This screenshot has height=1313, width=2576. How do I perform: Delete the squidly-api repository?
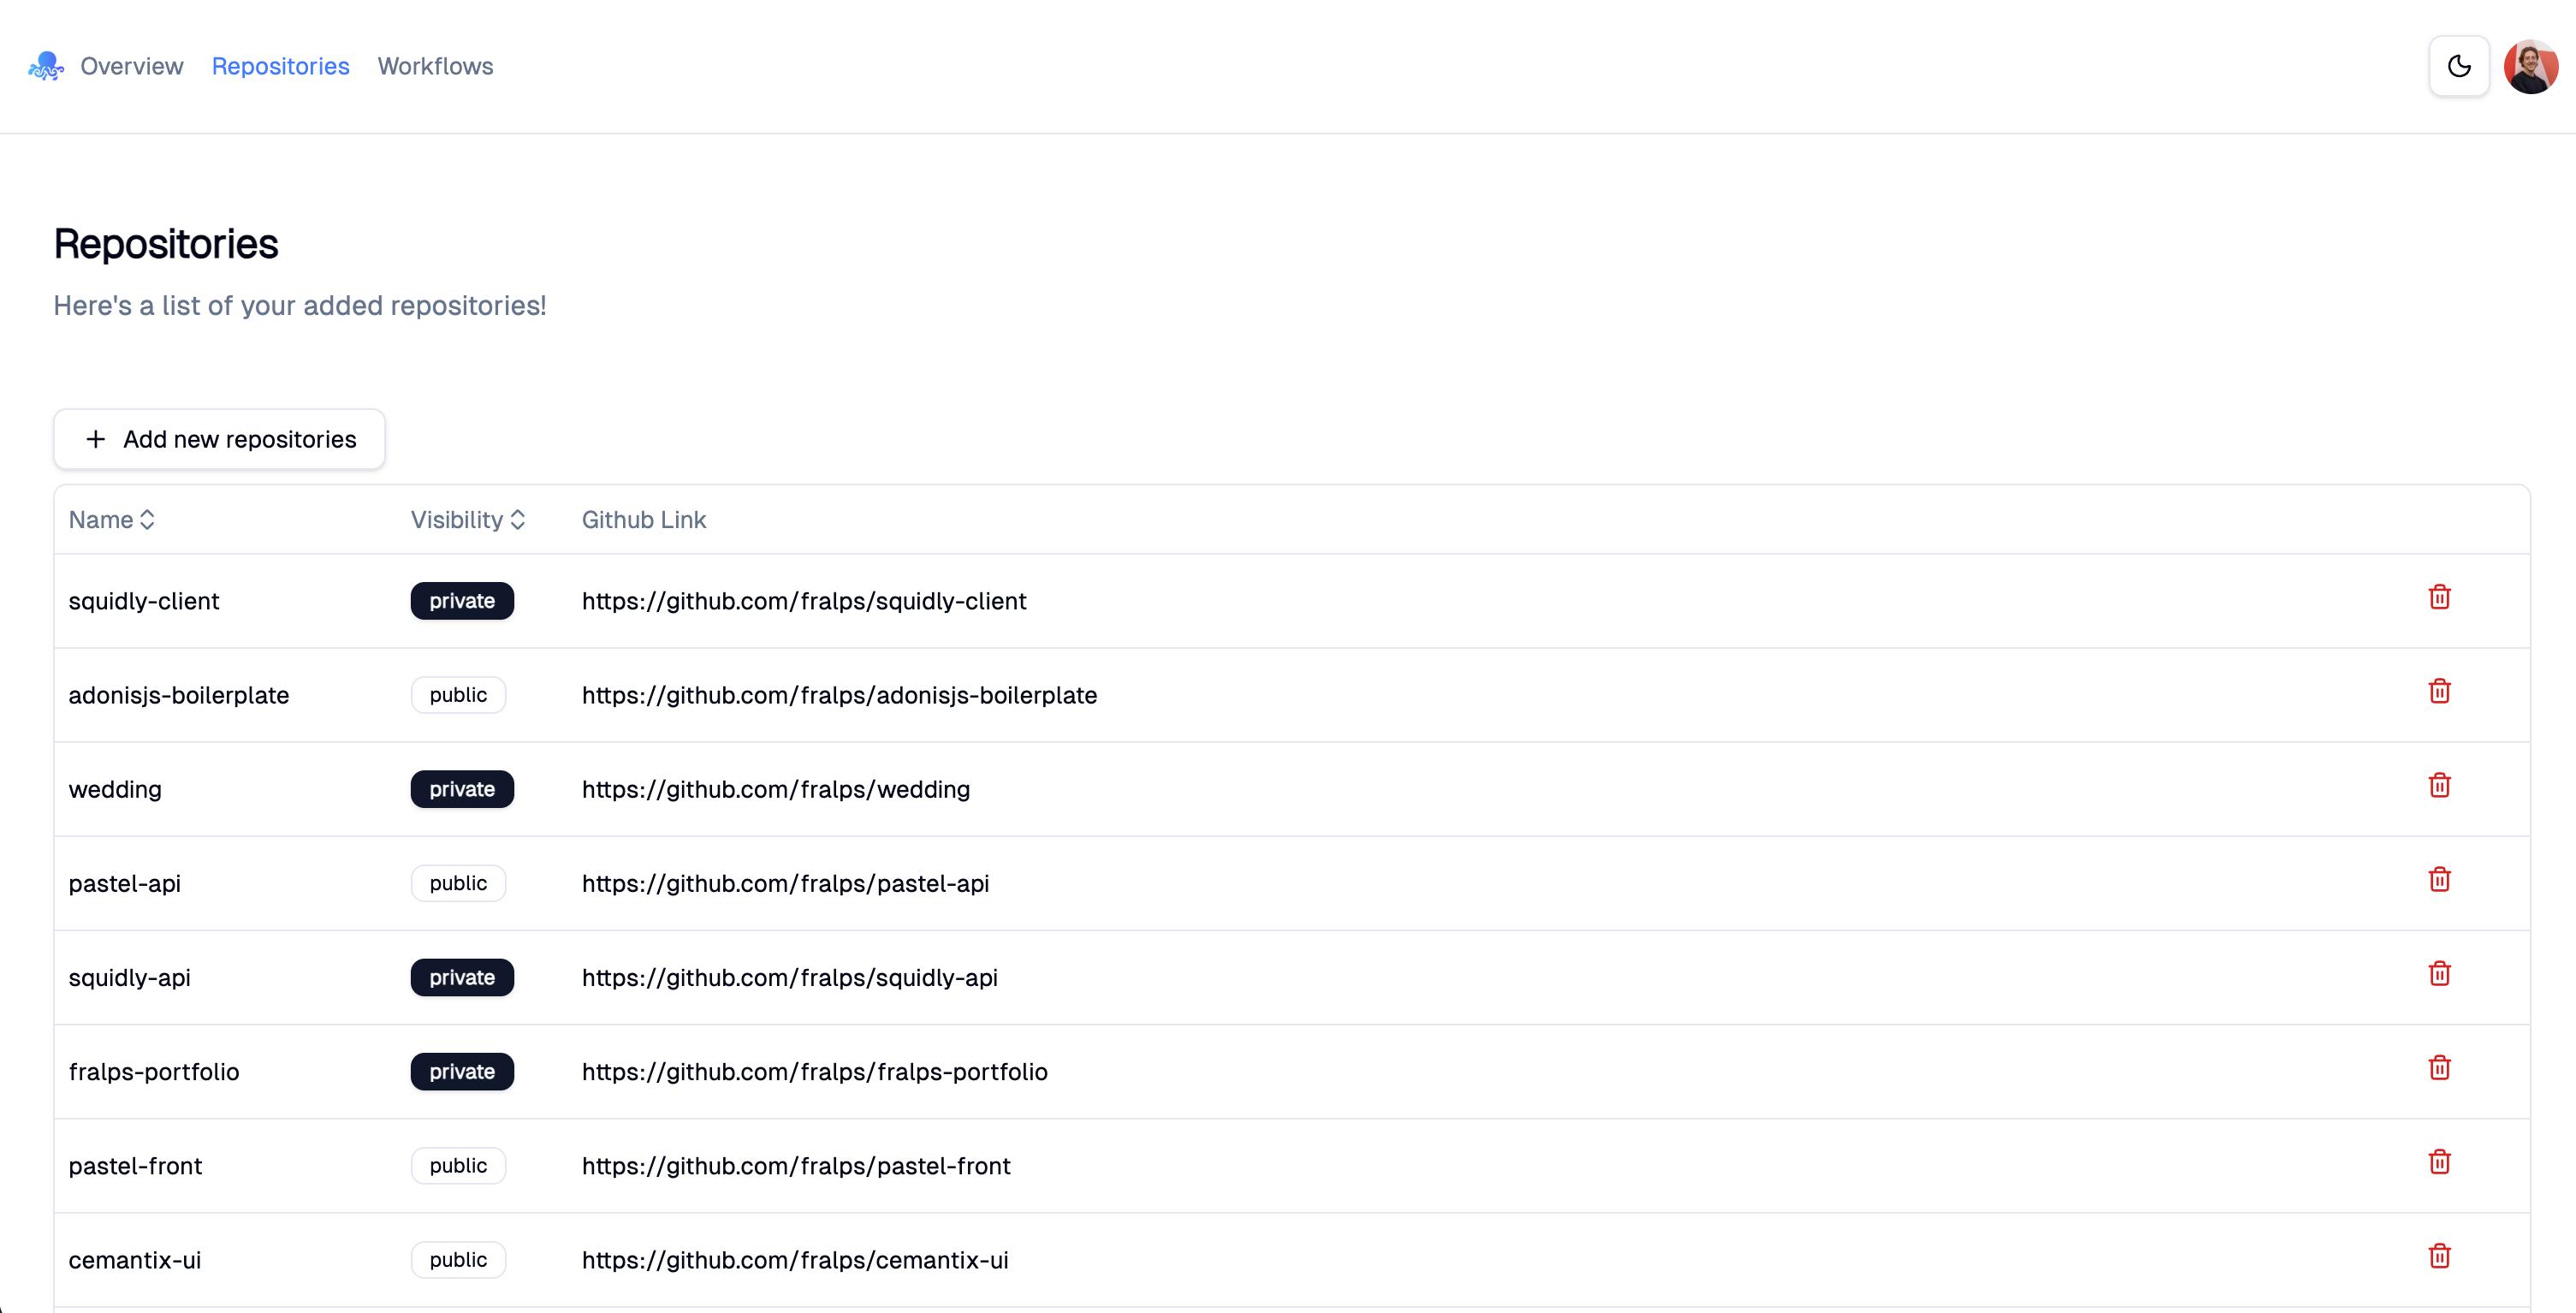[2440, 973]
